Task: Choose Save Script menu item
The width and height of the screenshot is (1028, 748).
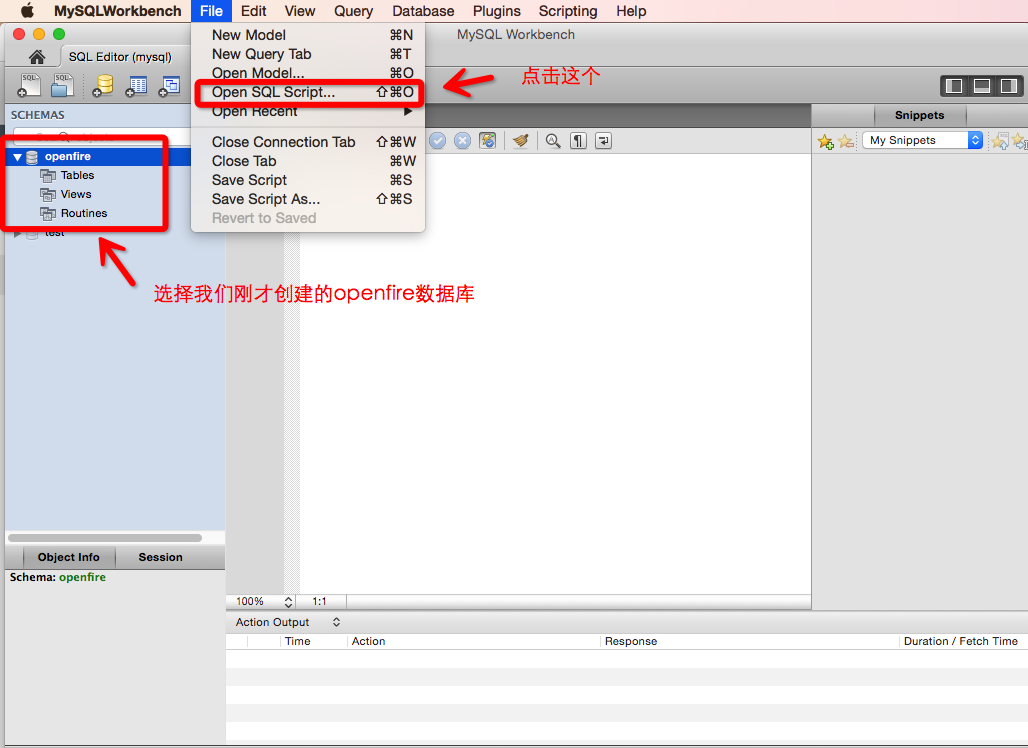Action: pos(309,180)
